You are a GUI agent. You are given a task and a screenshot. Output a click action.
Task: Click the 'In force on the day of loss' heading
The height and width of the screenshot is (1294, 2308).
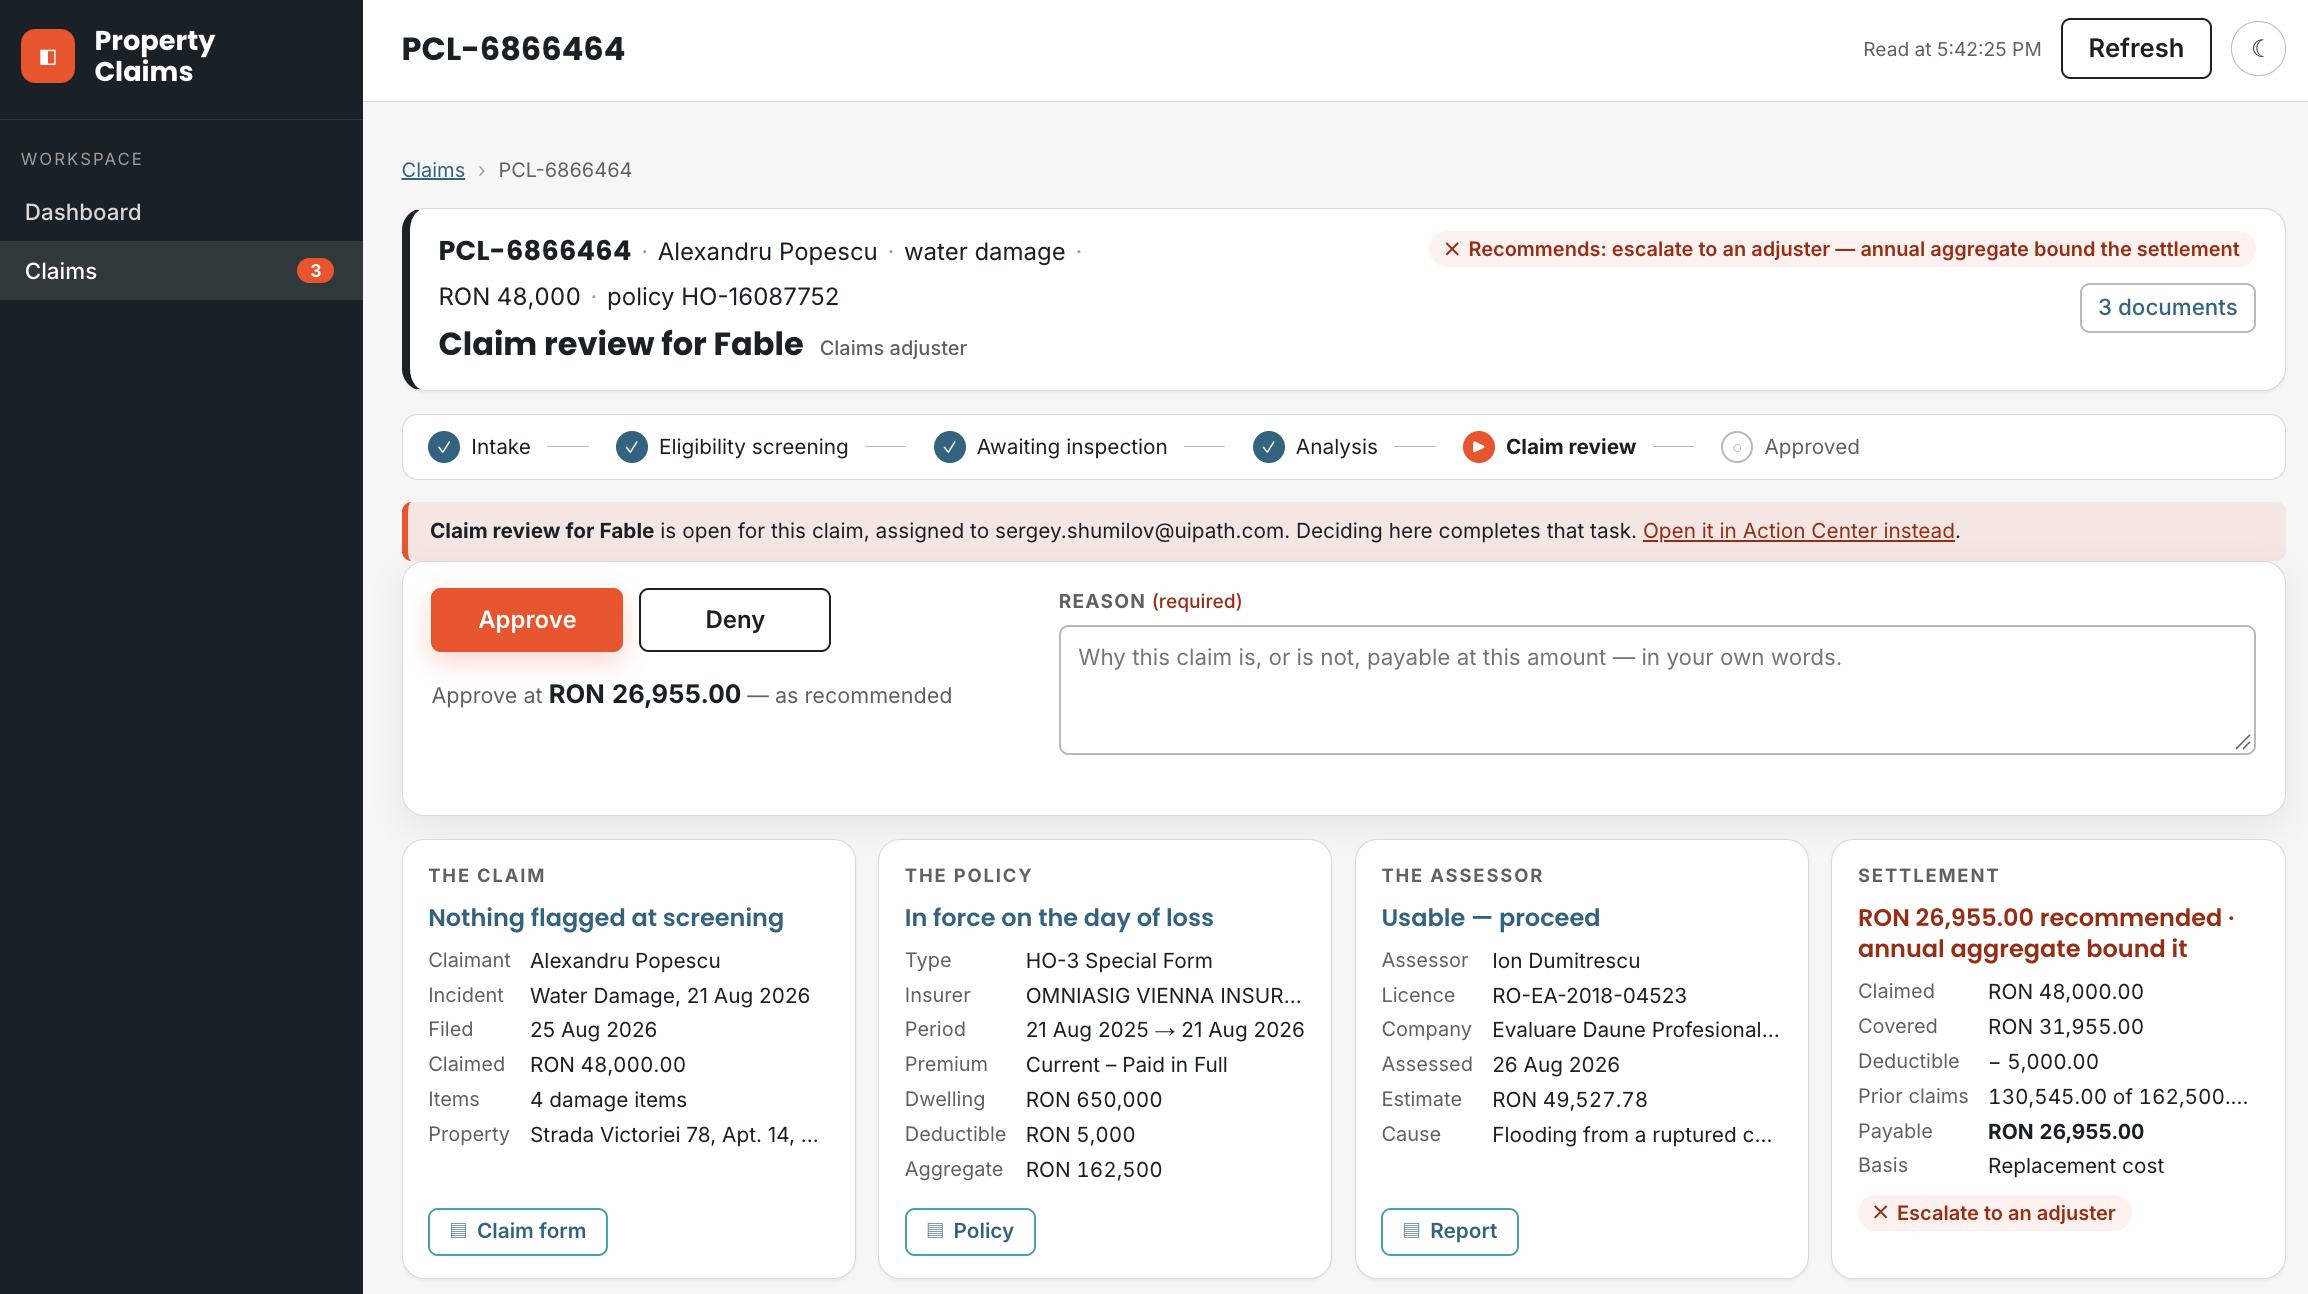pyautogui.click(x=1059, y=918)
